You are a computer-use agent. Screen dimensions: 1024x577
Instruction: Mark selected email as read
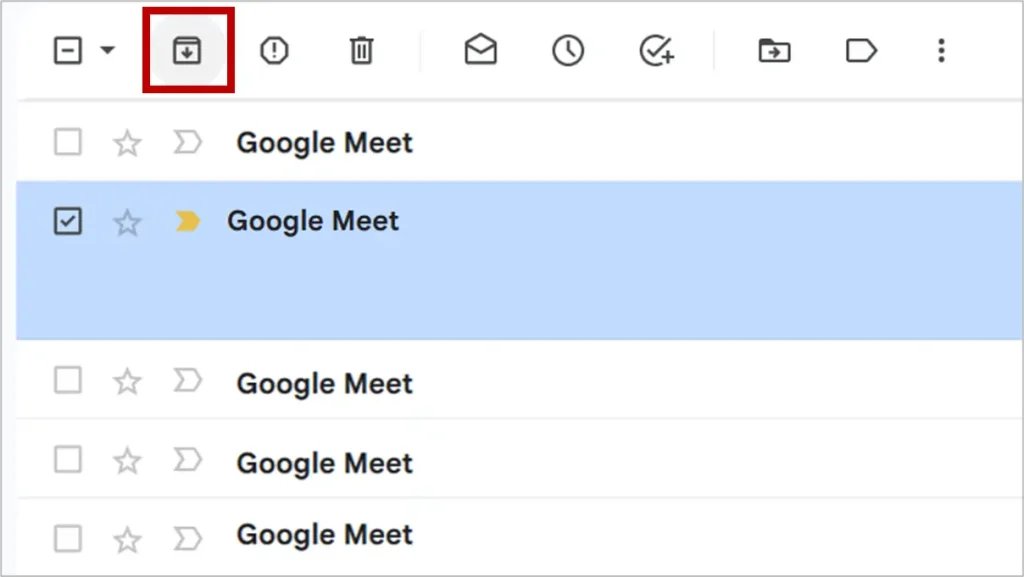481,51
